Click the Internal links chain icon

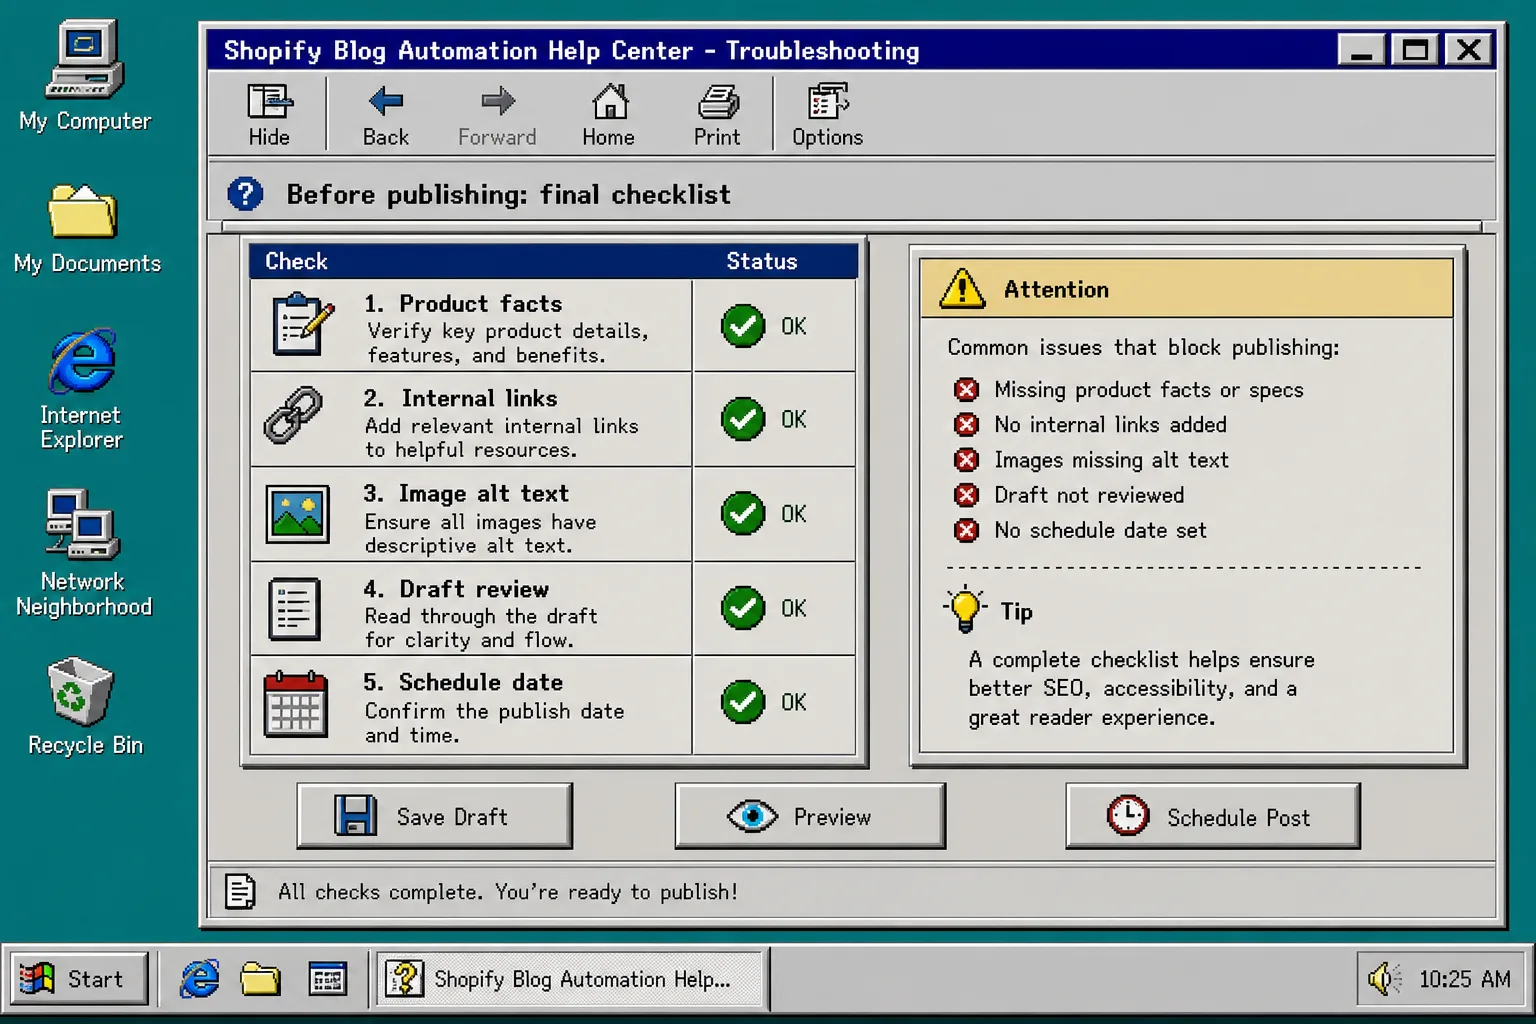293,415
